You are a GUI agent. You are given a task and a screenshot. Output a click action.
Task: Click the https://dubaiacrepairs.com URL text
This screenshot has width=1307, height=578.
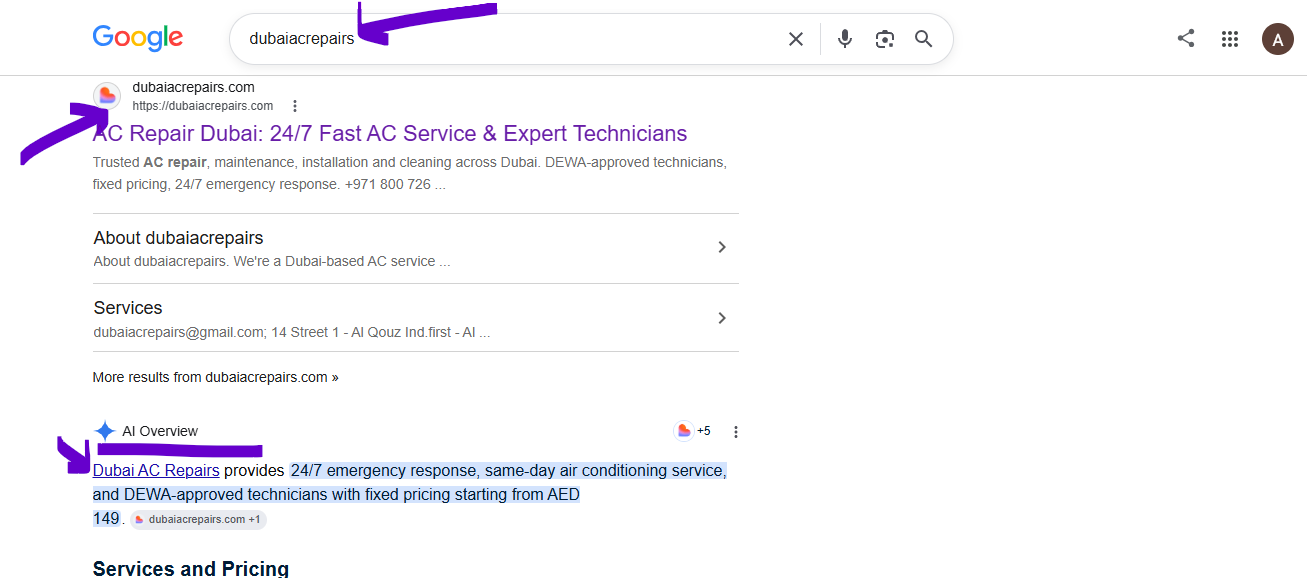point(203,106)
